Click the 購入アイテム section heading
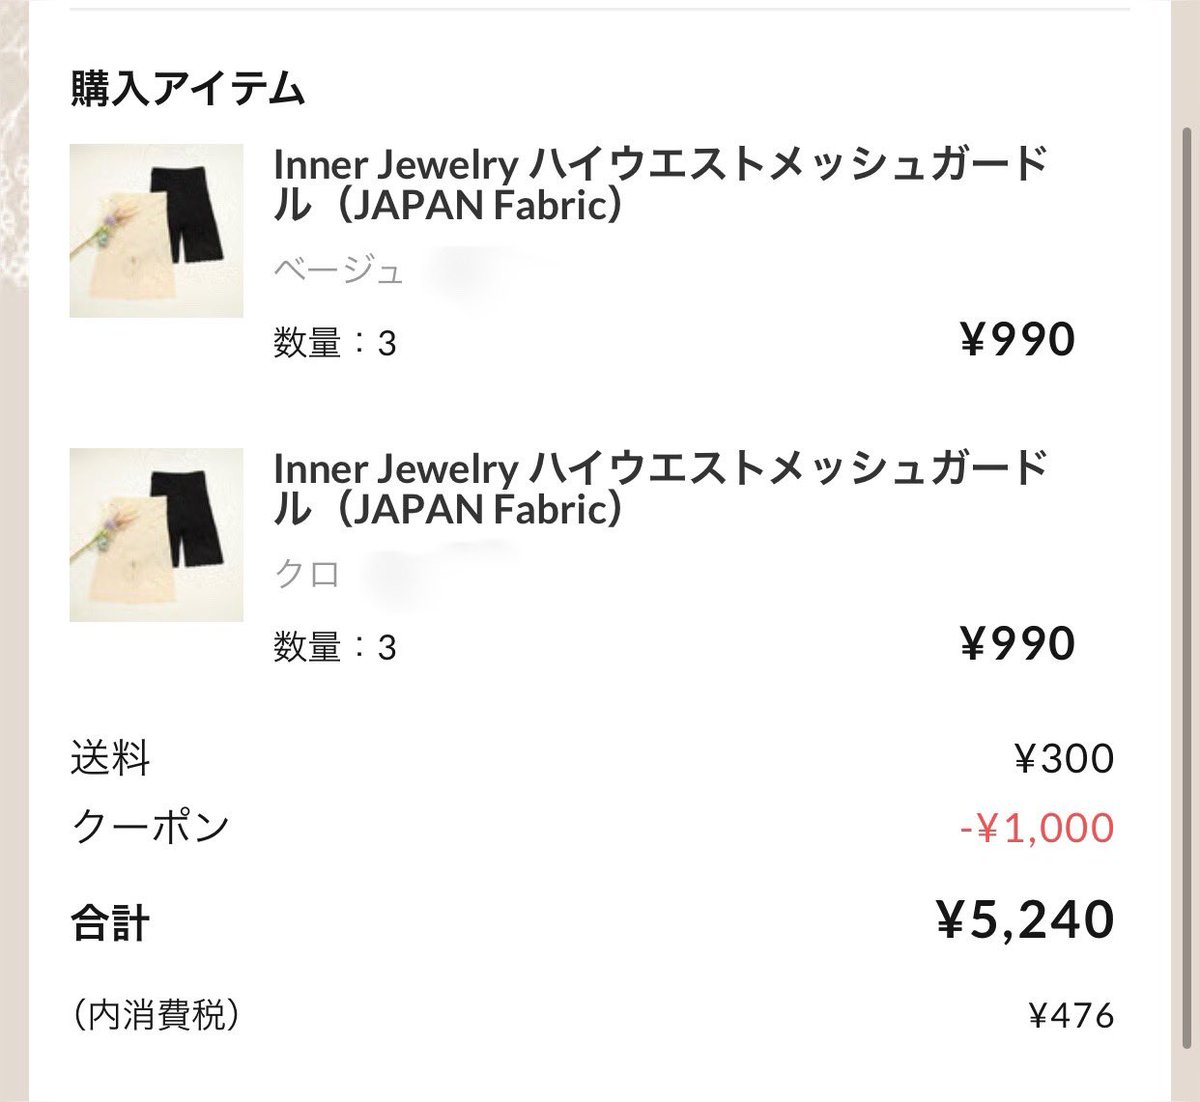This screenshot has width=1200, height=1102. 187,89
